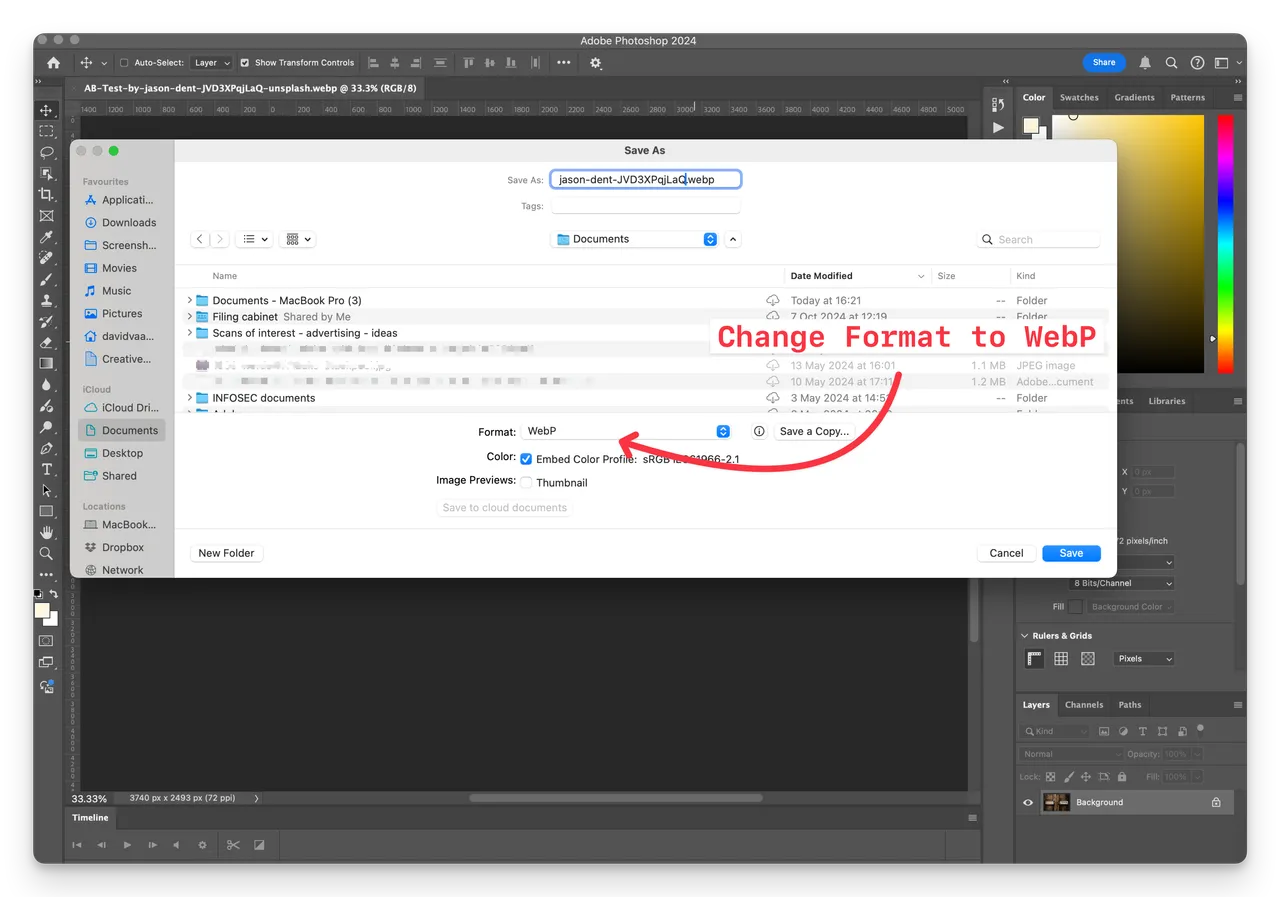This screenshot has width=1280, height=897.
Task: Hide the Background layer with eye icon
Action: coord(1028,802)
